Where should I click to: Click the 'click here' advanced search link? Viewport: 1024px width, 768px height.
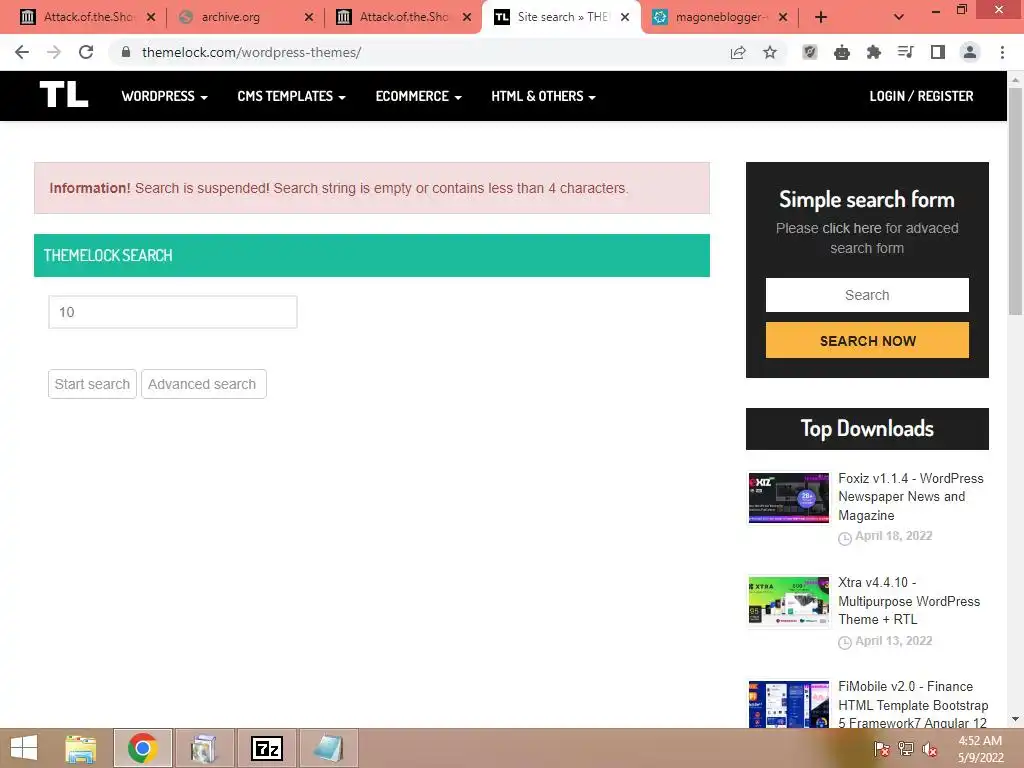852,228
